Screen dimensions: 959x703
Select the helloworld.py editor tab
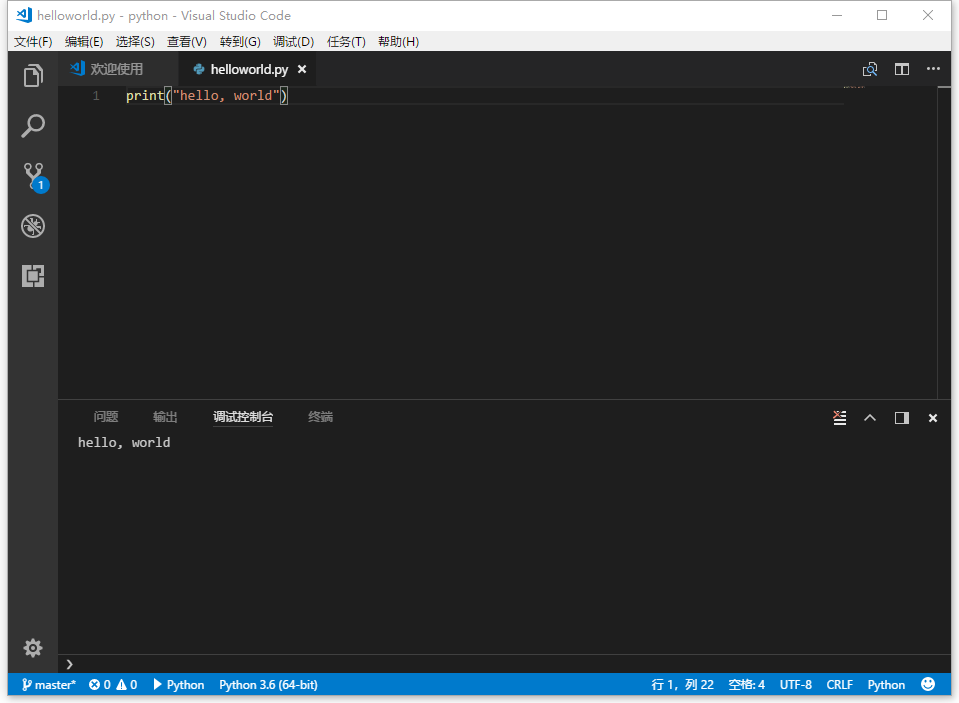pyautogui.click(x=248, y=69)
